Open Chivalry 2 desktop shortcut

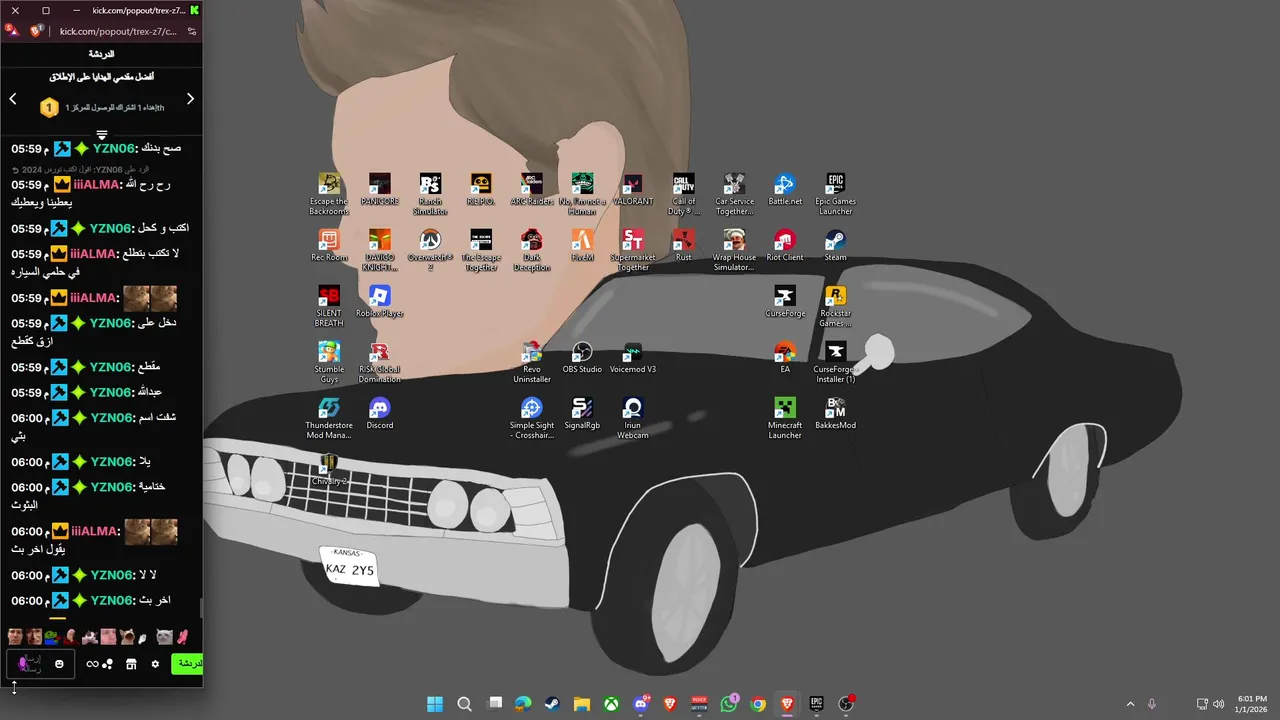[329, 469]
